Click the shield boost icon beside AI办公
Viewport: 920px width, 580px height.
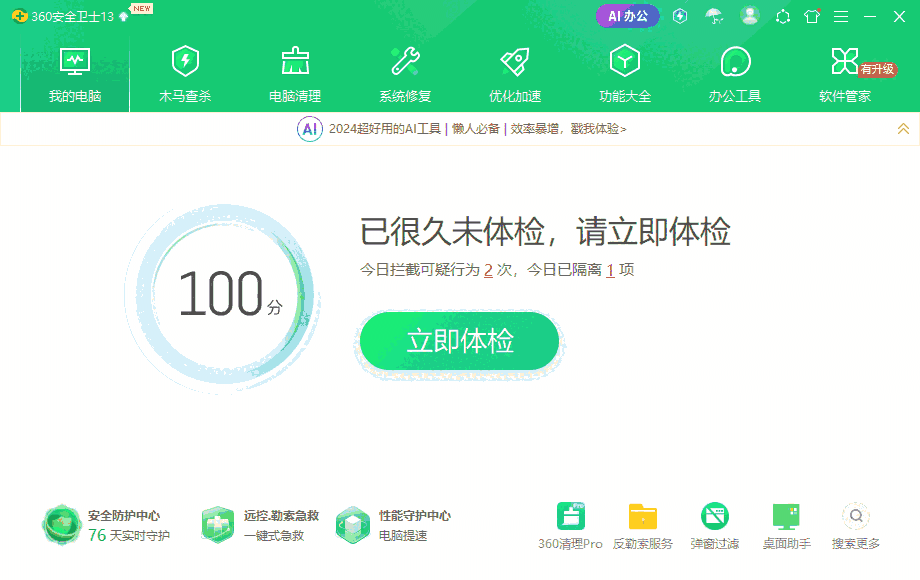679,16
